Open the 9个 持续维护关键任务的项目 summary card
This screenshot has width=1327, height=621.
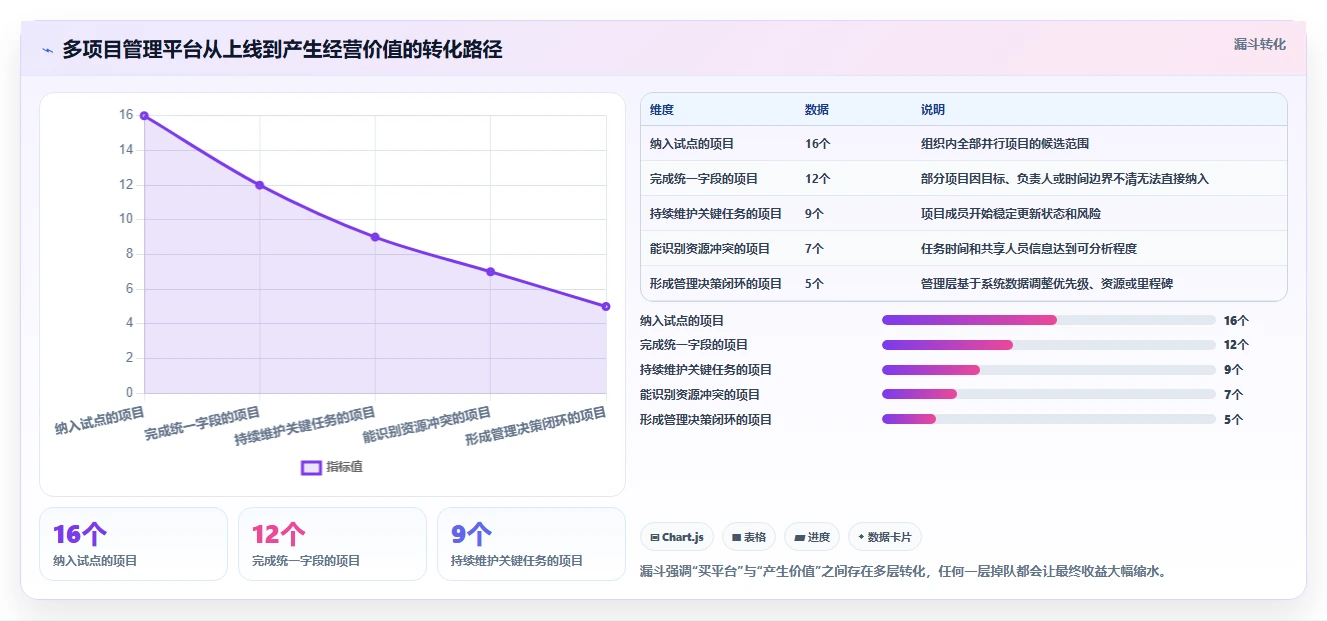point(531,544)
